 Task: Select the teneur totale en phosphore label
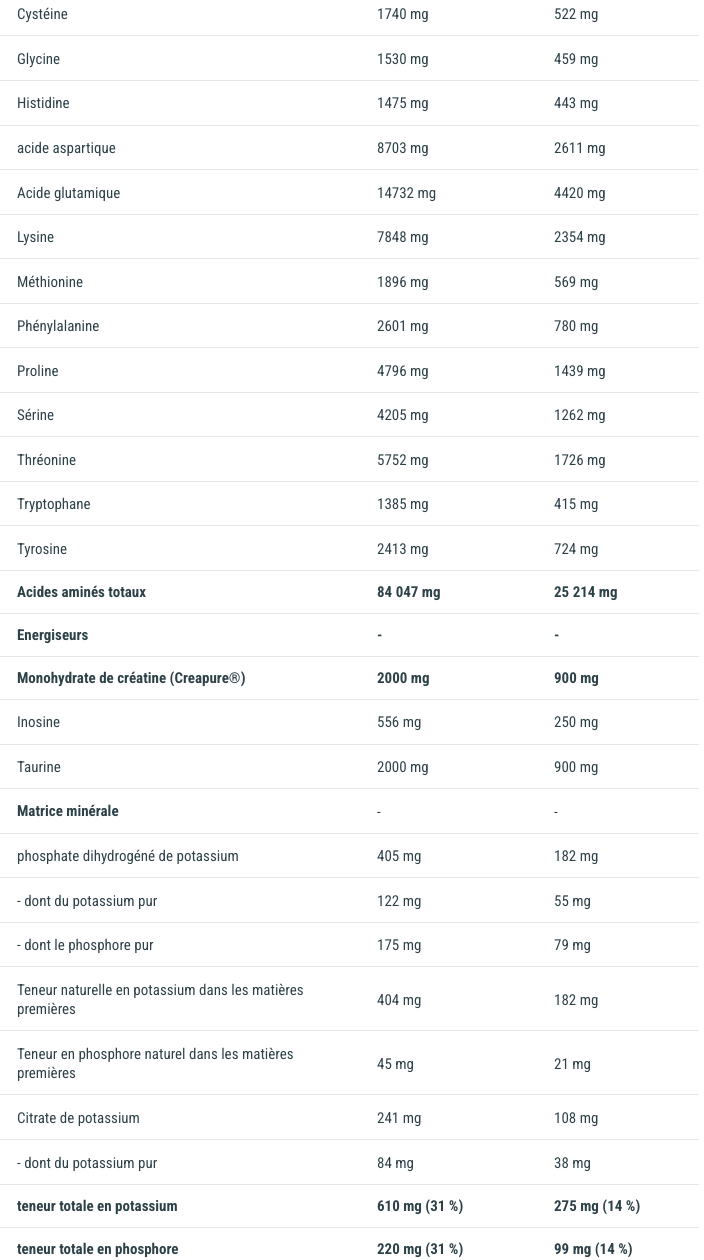97,1249
